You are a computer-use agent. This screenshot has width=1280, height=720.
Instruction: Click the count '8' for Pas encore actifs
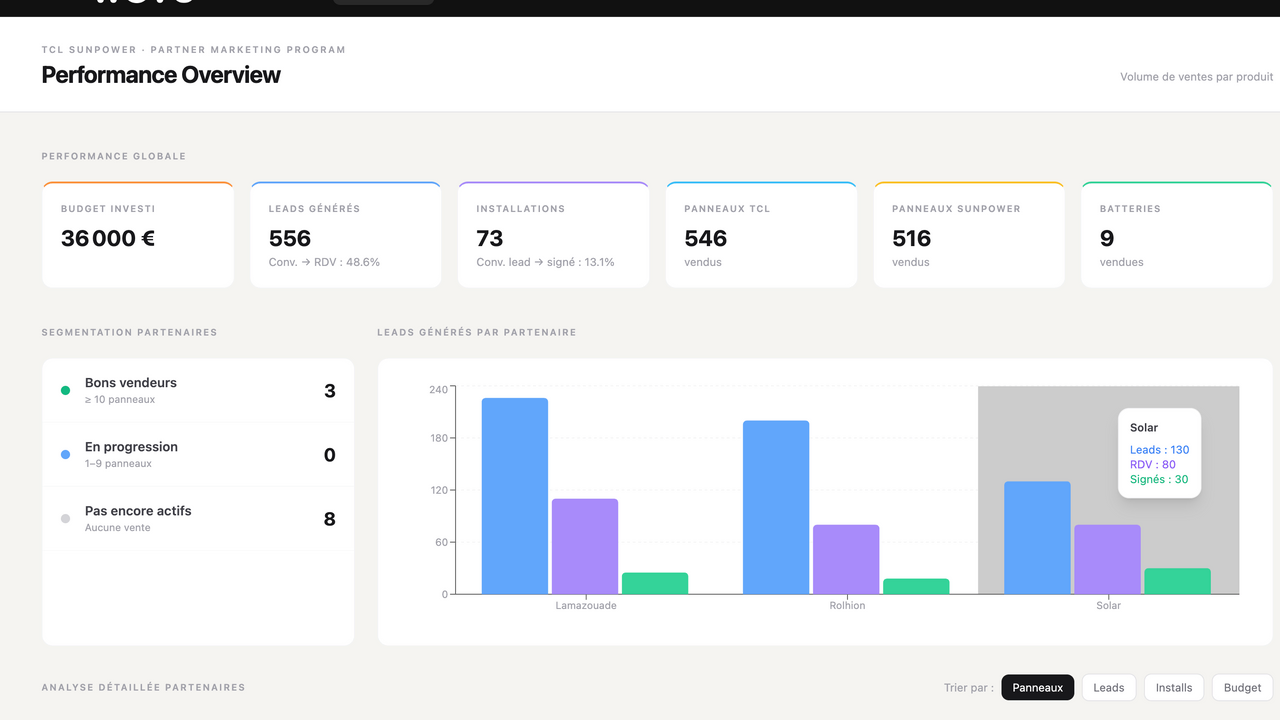pos(330,519)
